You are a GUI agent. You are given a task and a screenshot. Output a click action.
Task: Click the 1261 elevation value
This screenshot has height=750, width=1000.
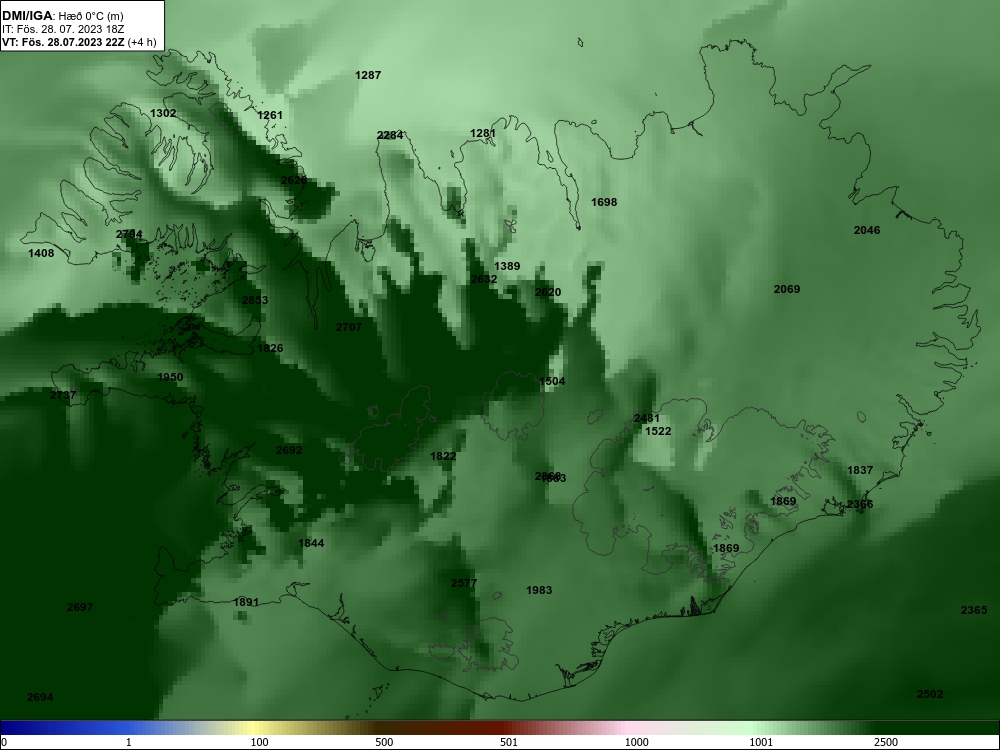pyautogui.click(x=270, y=115)
